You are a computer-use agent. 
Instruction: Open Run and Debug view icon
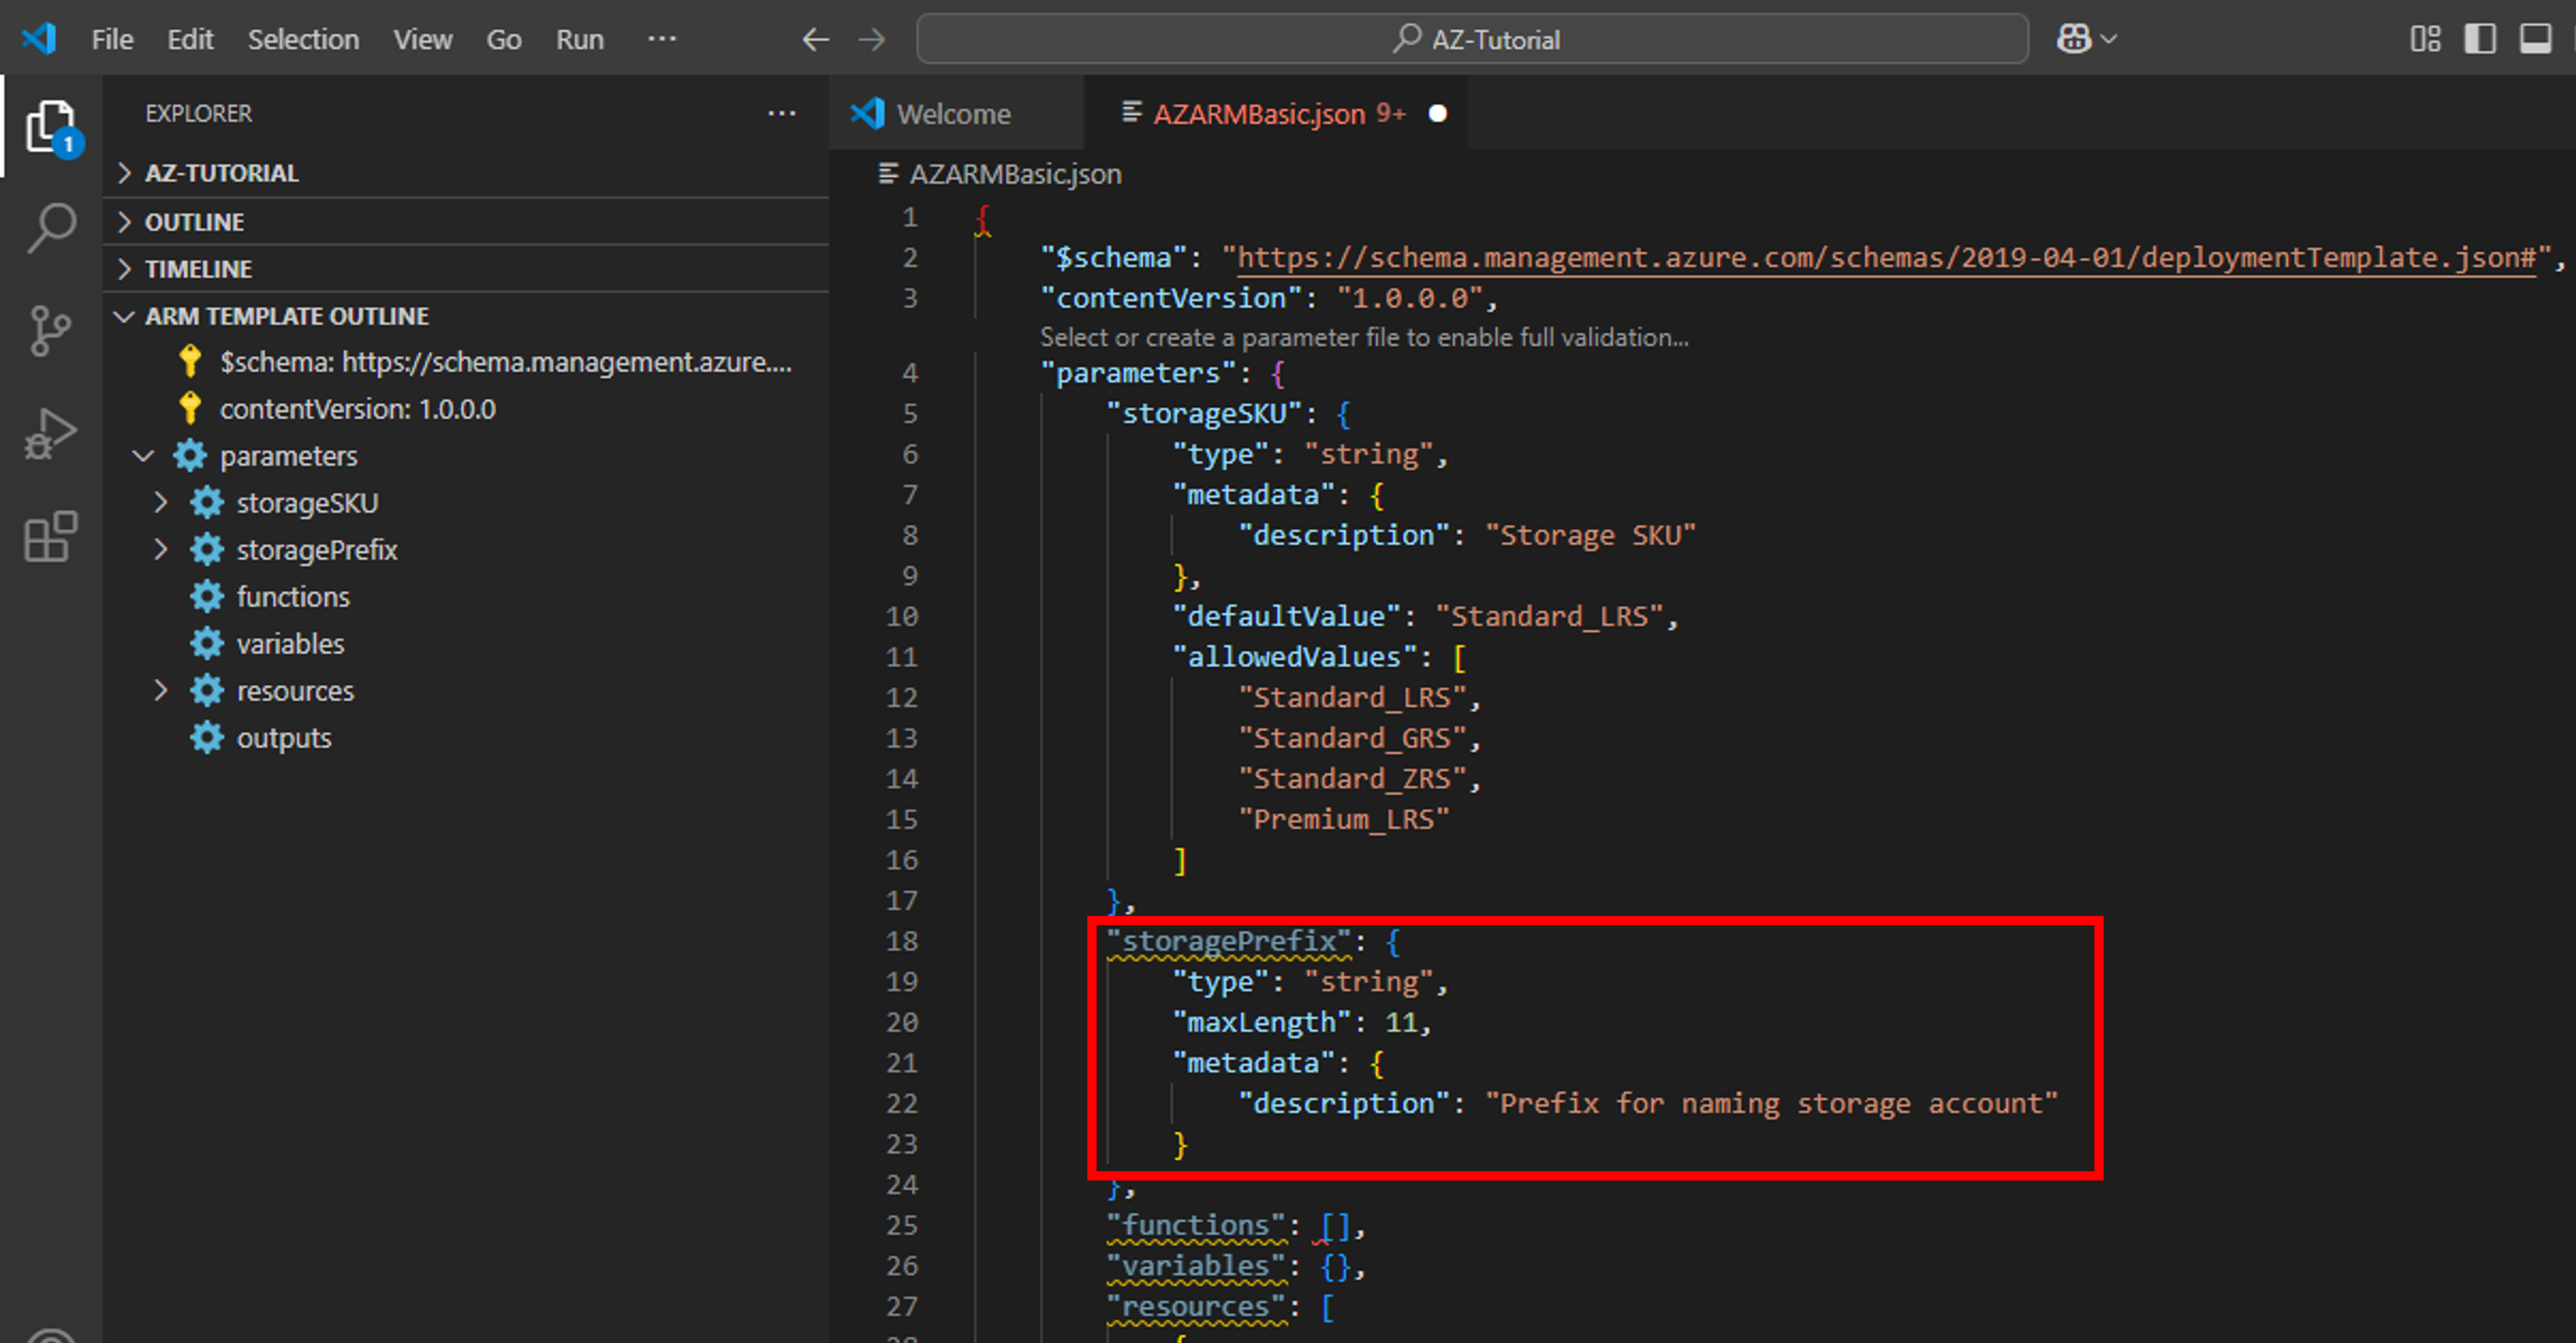(x=50, y=434)
